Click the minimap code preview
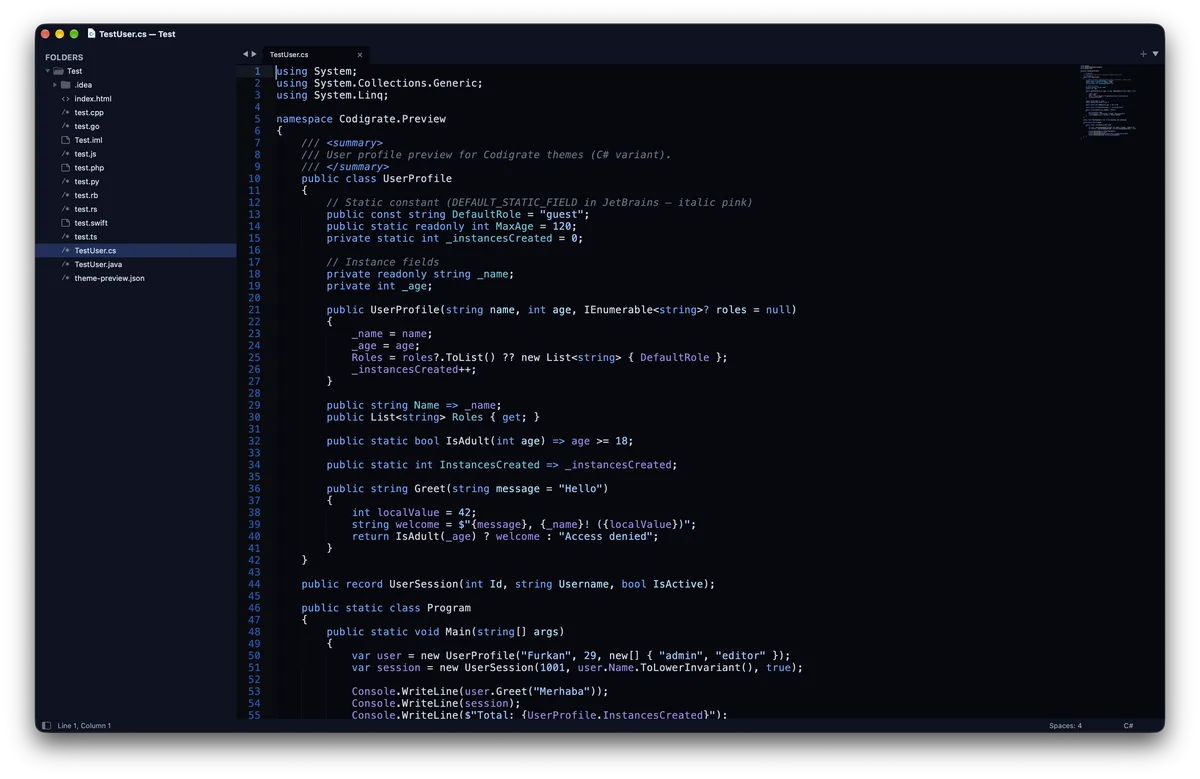 (x=1109, y=100)
